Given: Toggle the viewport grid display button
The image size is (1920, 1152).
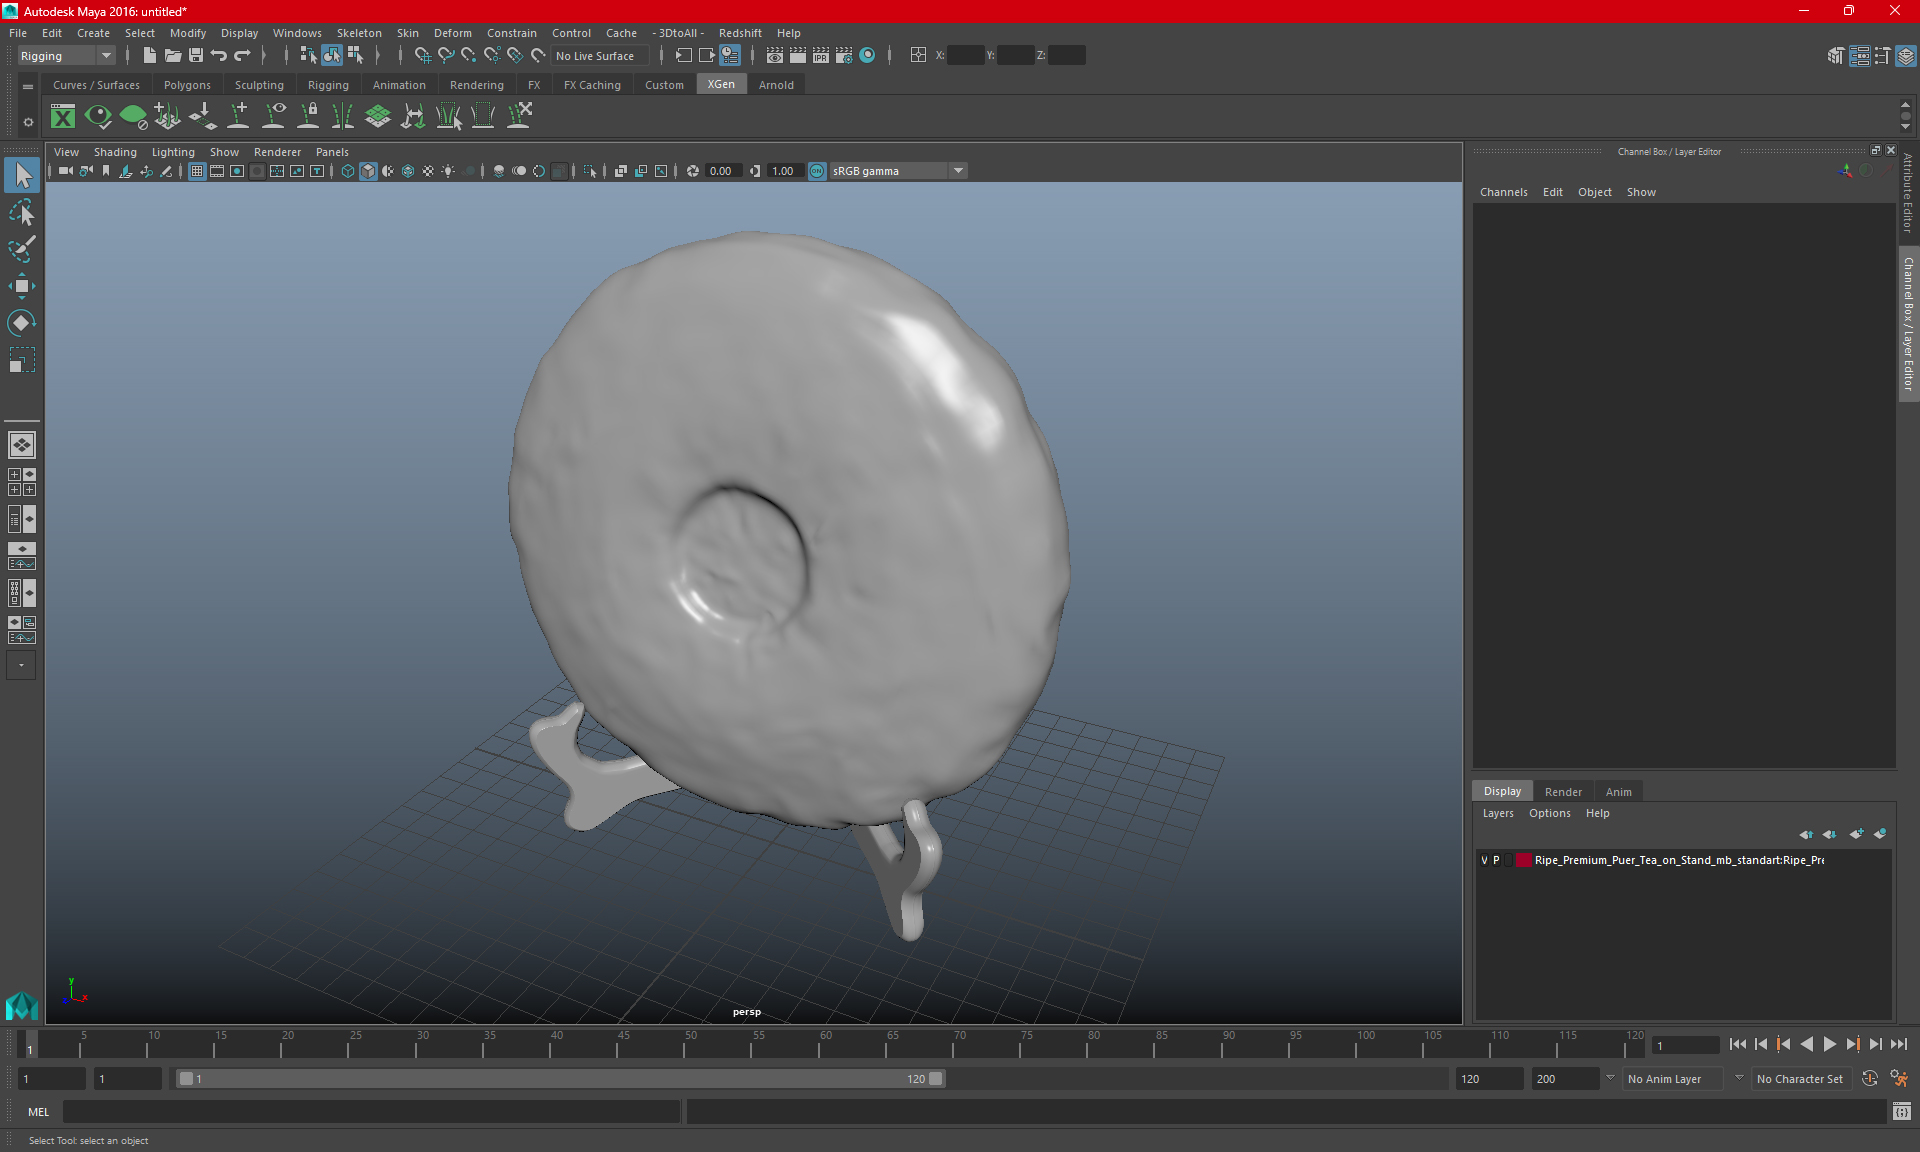Looking at the screenshot, I should click(x=197, y=171).
